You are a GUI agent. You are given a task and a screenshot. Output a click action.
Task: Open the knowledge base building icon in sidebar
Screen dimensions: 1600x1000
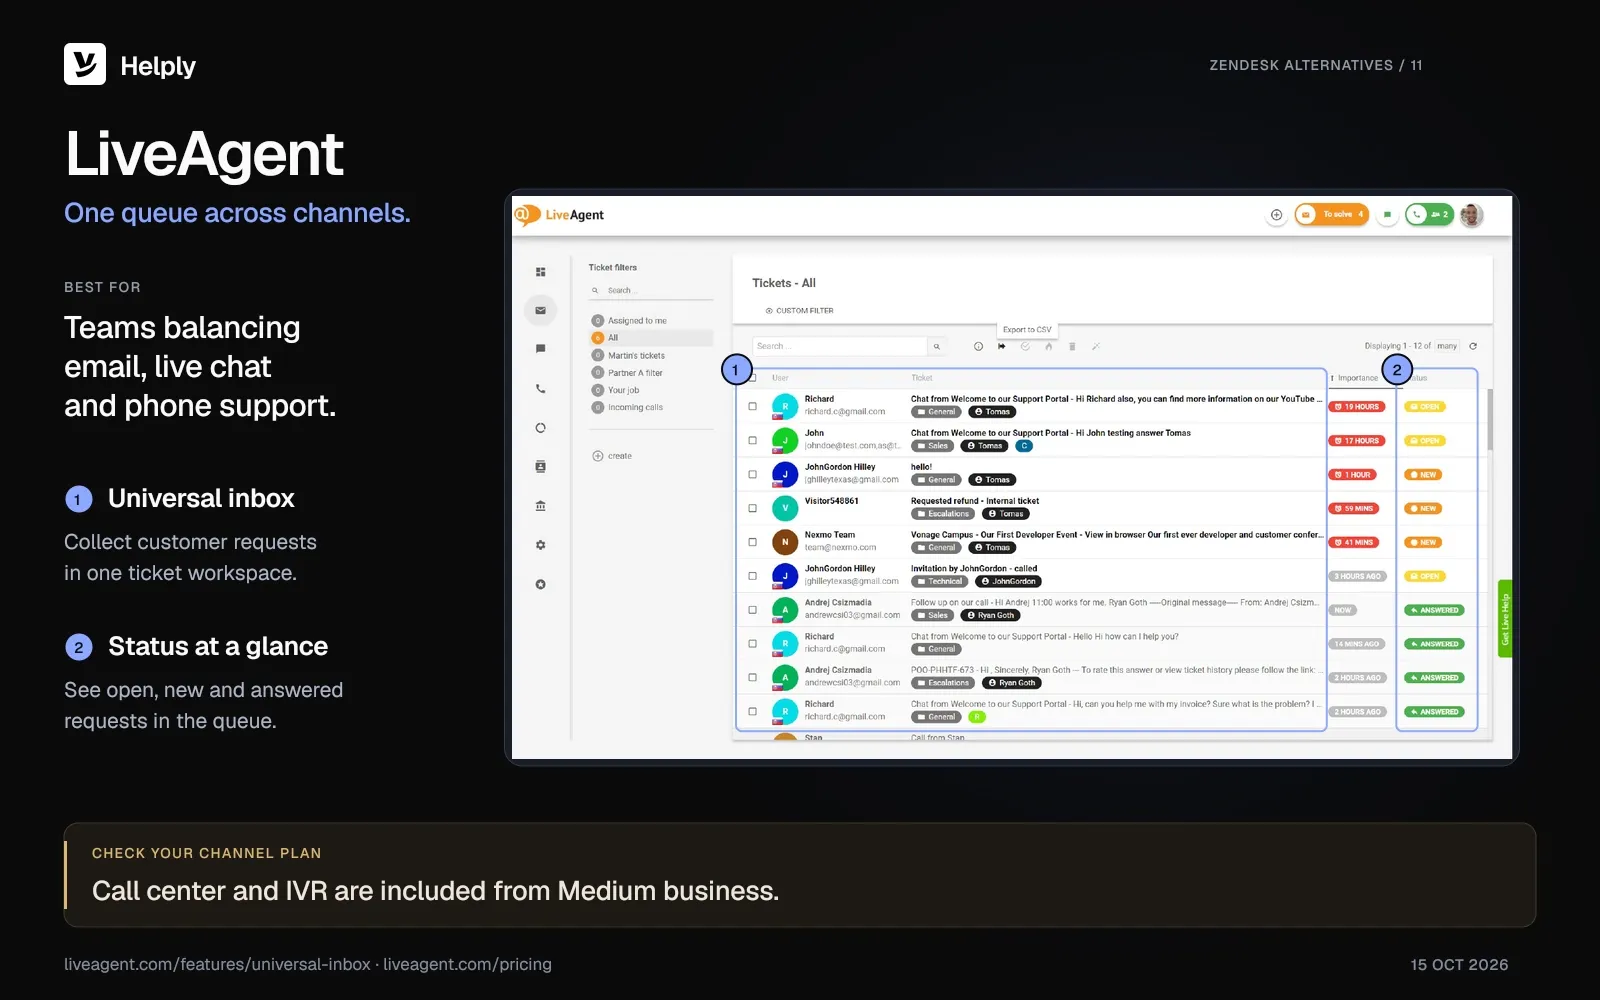tap(540, 505)
